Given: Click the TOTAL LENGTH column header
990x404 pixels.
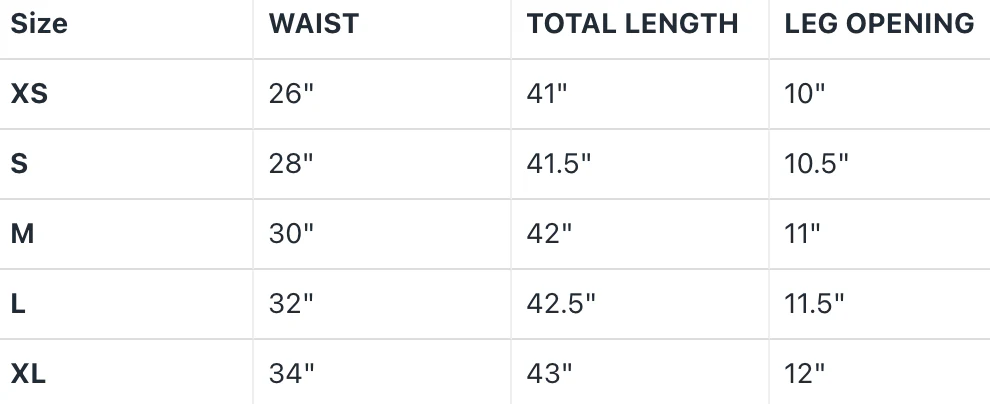Looking at the screenshot, I should click(632, 24).
